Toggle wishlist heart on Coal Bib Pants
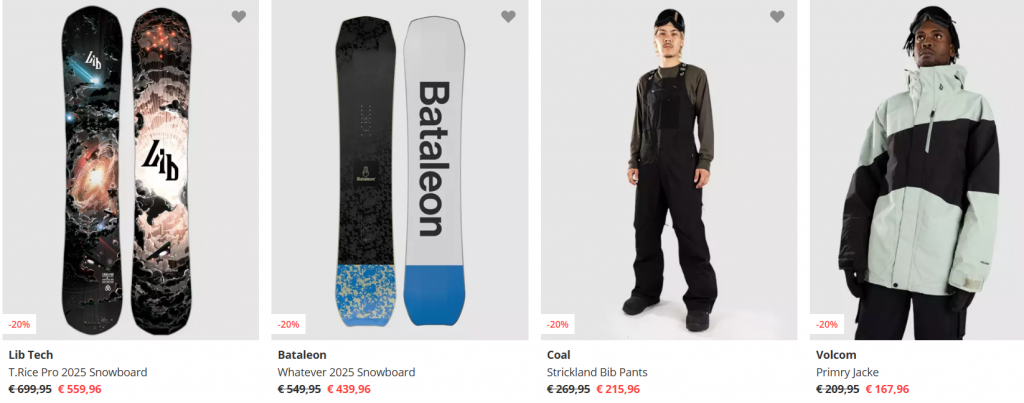This screenshot has width=1024, height=403. (x=777, y=16)
